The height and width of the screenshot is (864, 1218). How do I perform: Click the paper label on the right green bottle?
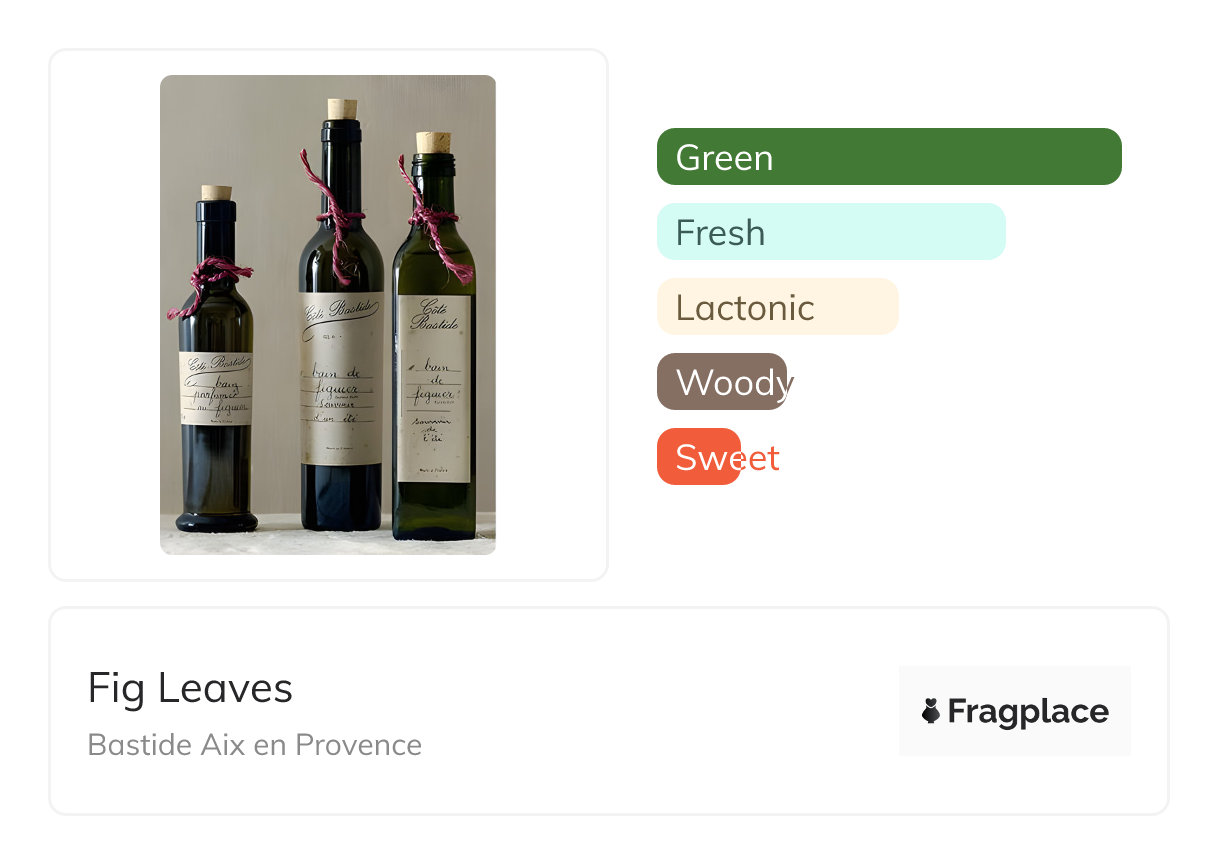coord(434,388)
